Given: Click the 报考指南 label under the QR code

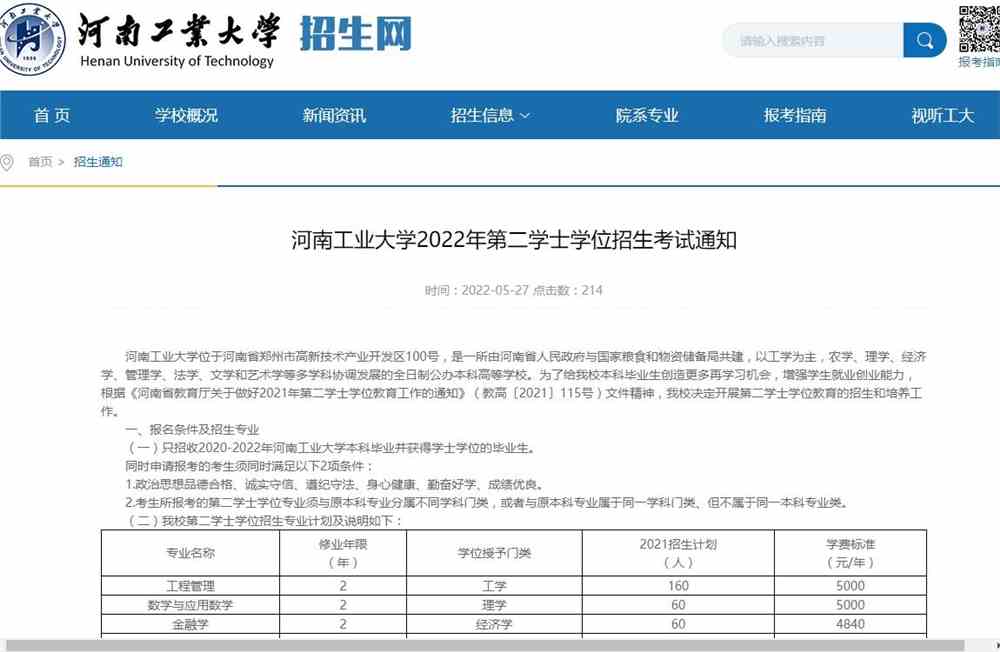Looking at the screenshot, I should coord(980,62).
